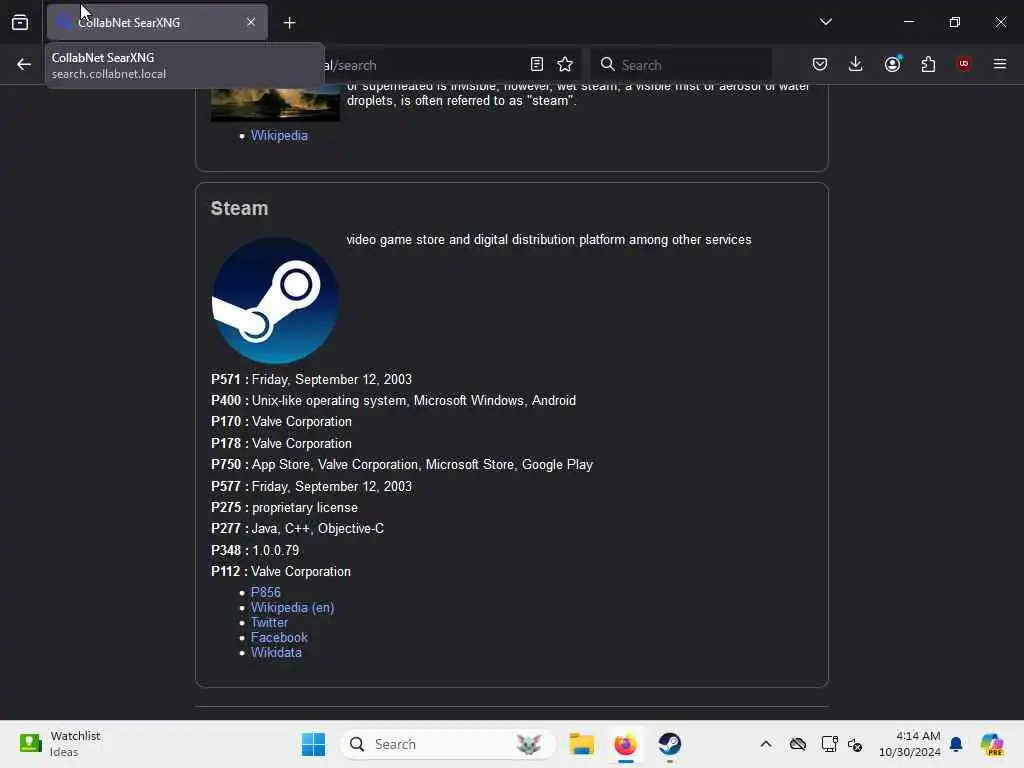Viewport: 1024px width, 768px height.
Task: Open a new browser tab
Action: point(289,23)
